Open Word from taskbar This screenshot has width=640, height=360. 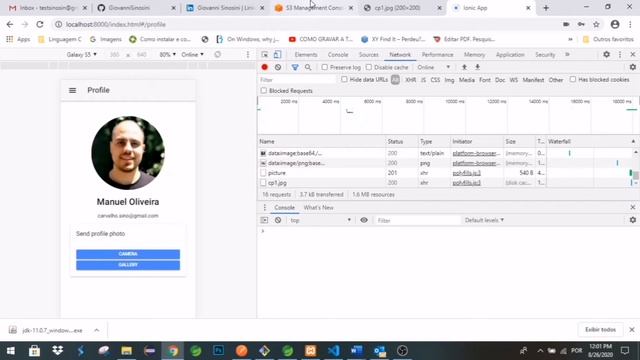pyautogui.click(x=356, y=351)
